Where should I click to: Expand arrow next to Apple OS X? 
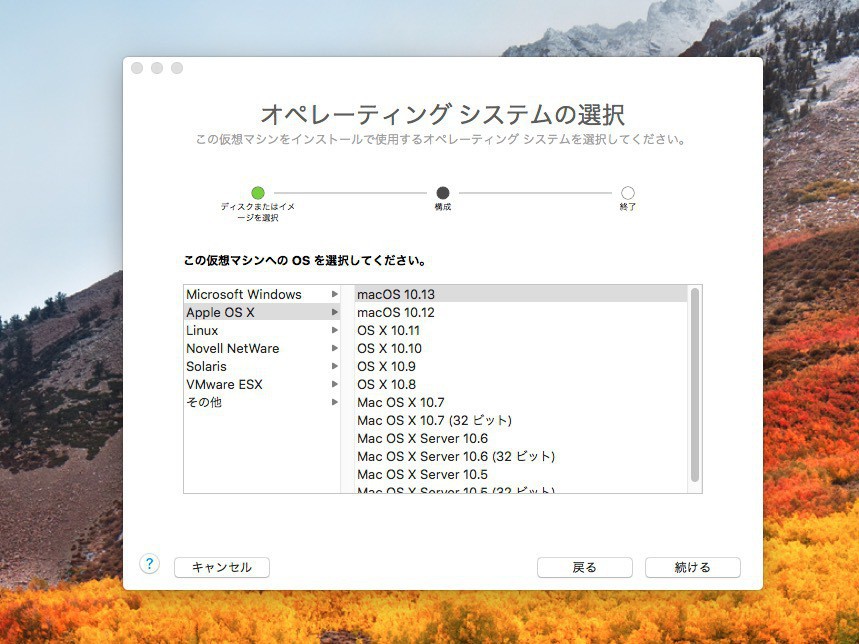[334, 312]
